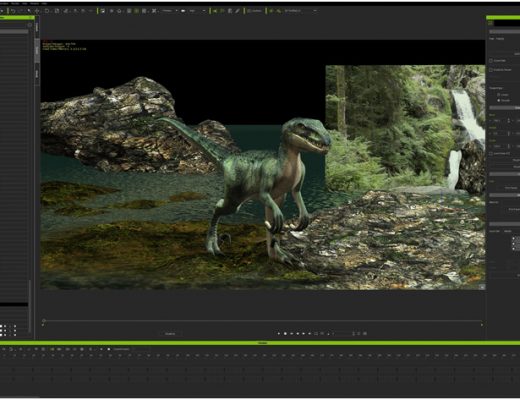Toggle the second checkbox in right panel
Image resolution: width=520 pixels, height=400 pixels.
coord(491,70)
